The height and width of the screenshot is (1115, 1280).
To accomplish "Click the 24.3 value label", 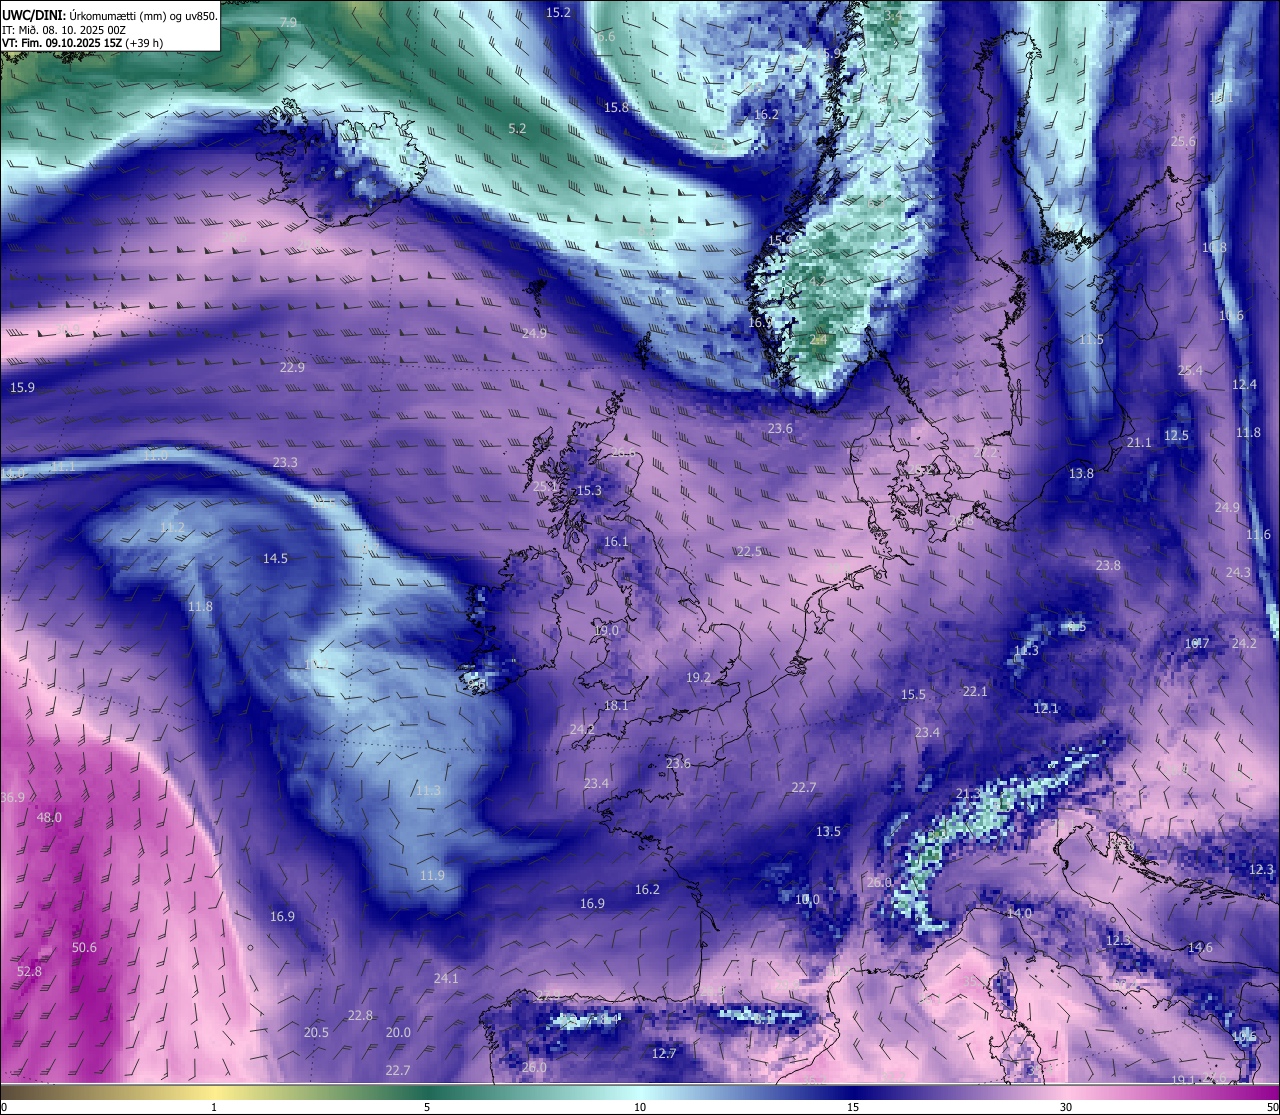I will pyautogui.click(x=1238, y=572).
